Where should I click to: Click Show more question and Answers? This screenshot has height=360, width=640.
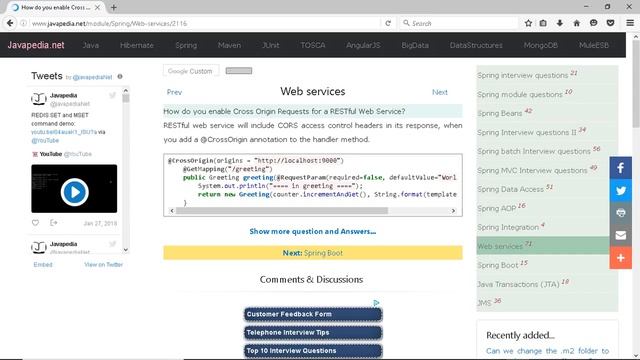pyautogui.click(x=313, y=231)
